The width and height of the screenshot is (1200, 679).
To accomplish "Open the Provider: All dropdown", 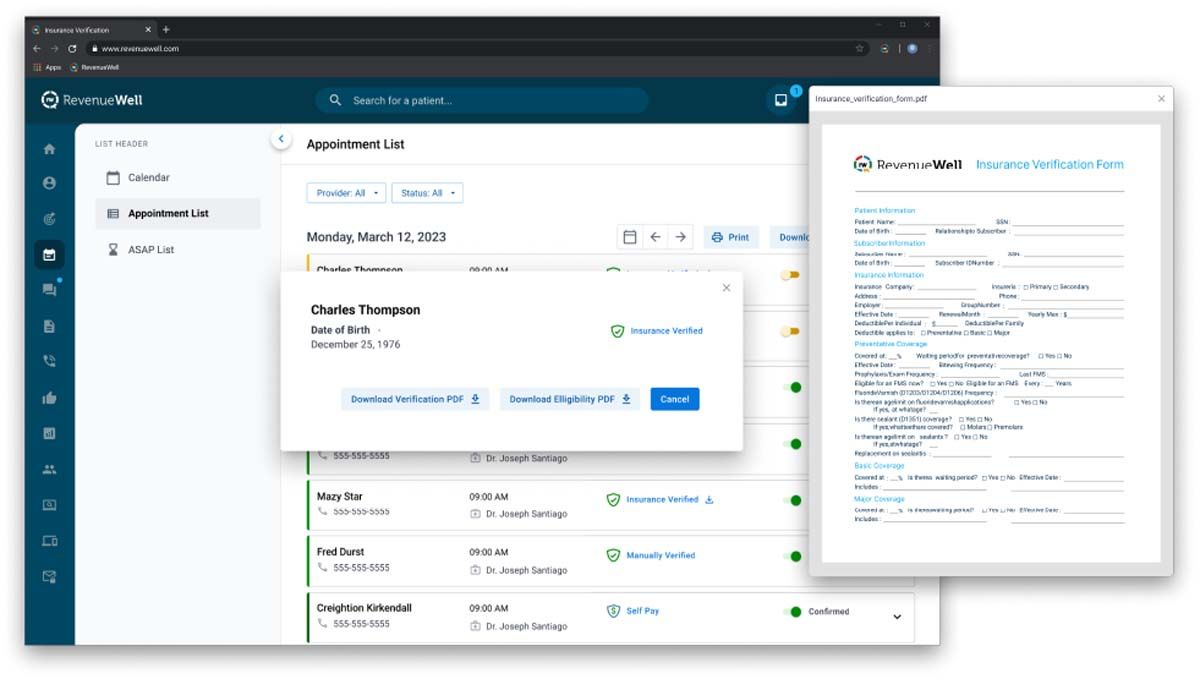I will [x=346, y=193].
